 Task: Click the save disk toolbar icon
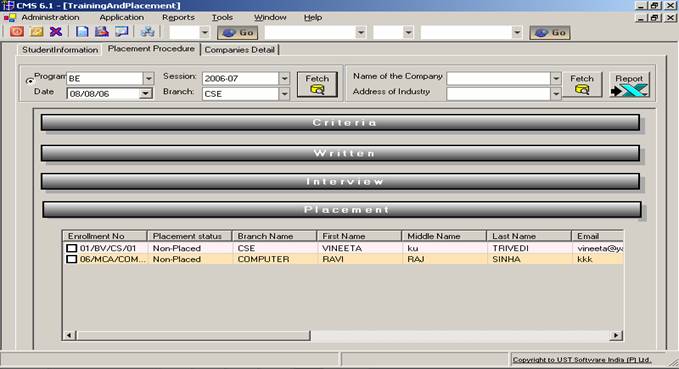[x=102, y=32]
